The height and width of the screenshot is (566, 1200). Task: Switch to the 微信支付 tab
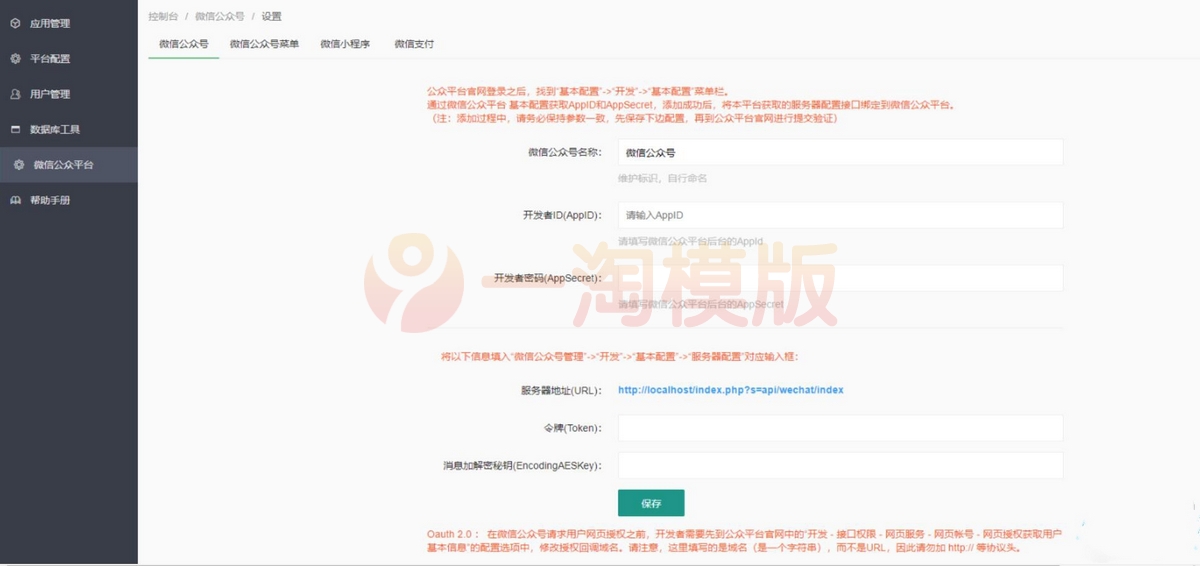[x=414, y=45]
